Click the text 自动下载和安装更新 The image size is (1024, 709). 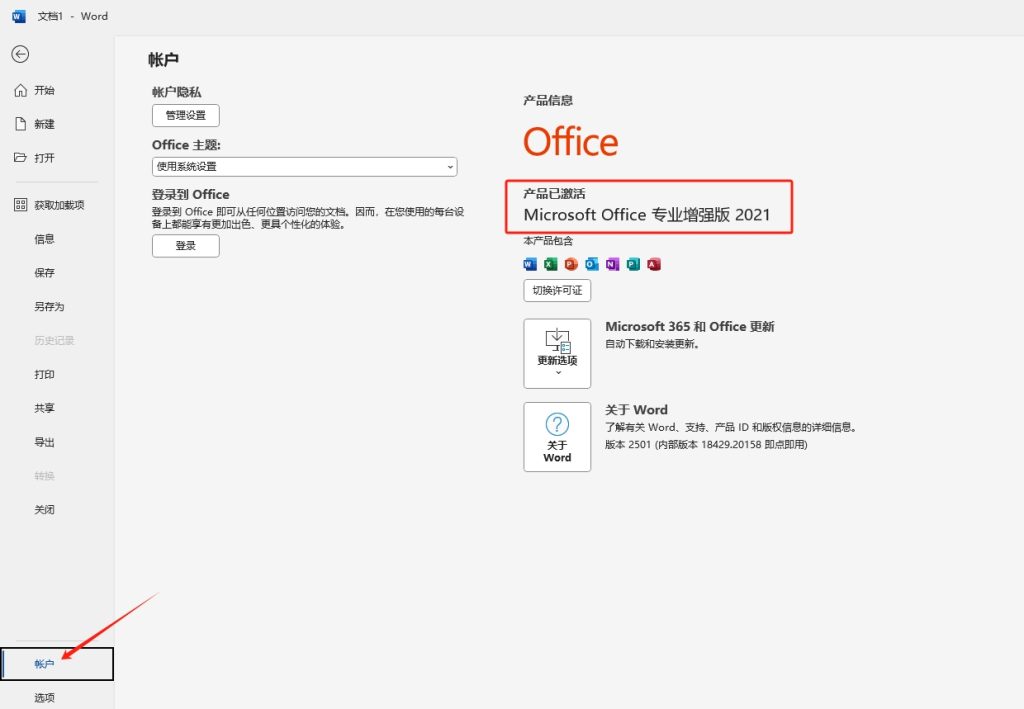click(x=652, y=344)
